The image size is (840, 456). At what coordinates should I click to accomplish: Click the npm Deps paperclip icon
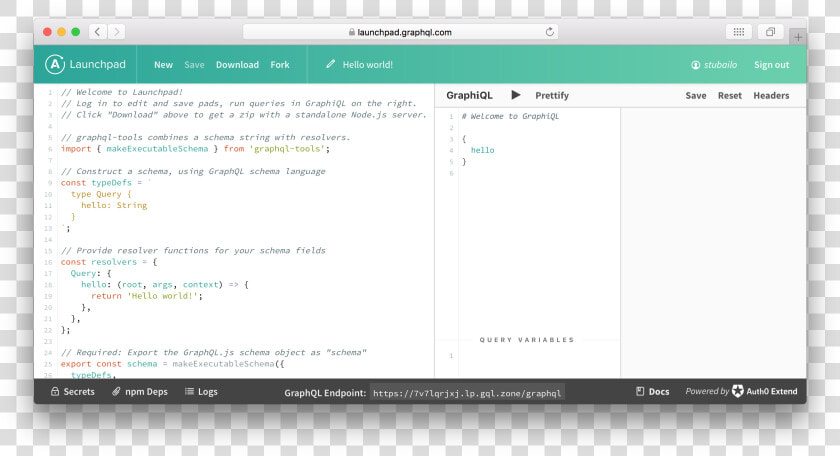pos(116,391)
